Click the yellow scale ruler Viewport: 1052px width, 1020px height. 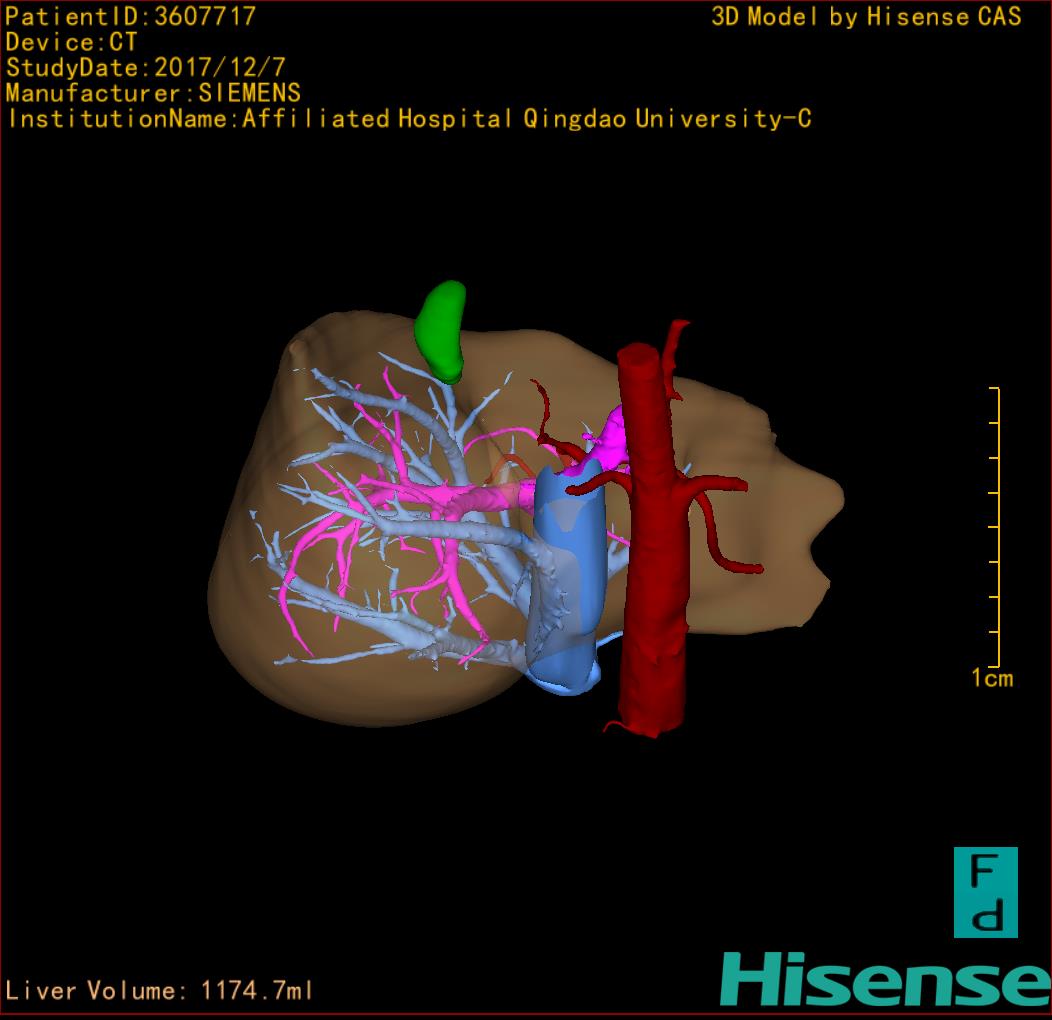coord(995,527)
